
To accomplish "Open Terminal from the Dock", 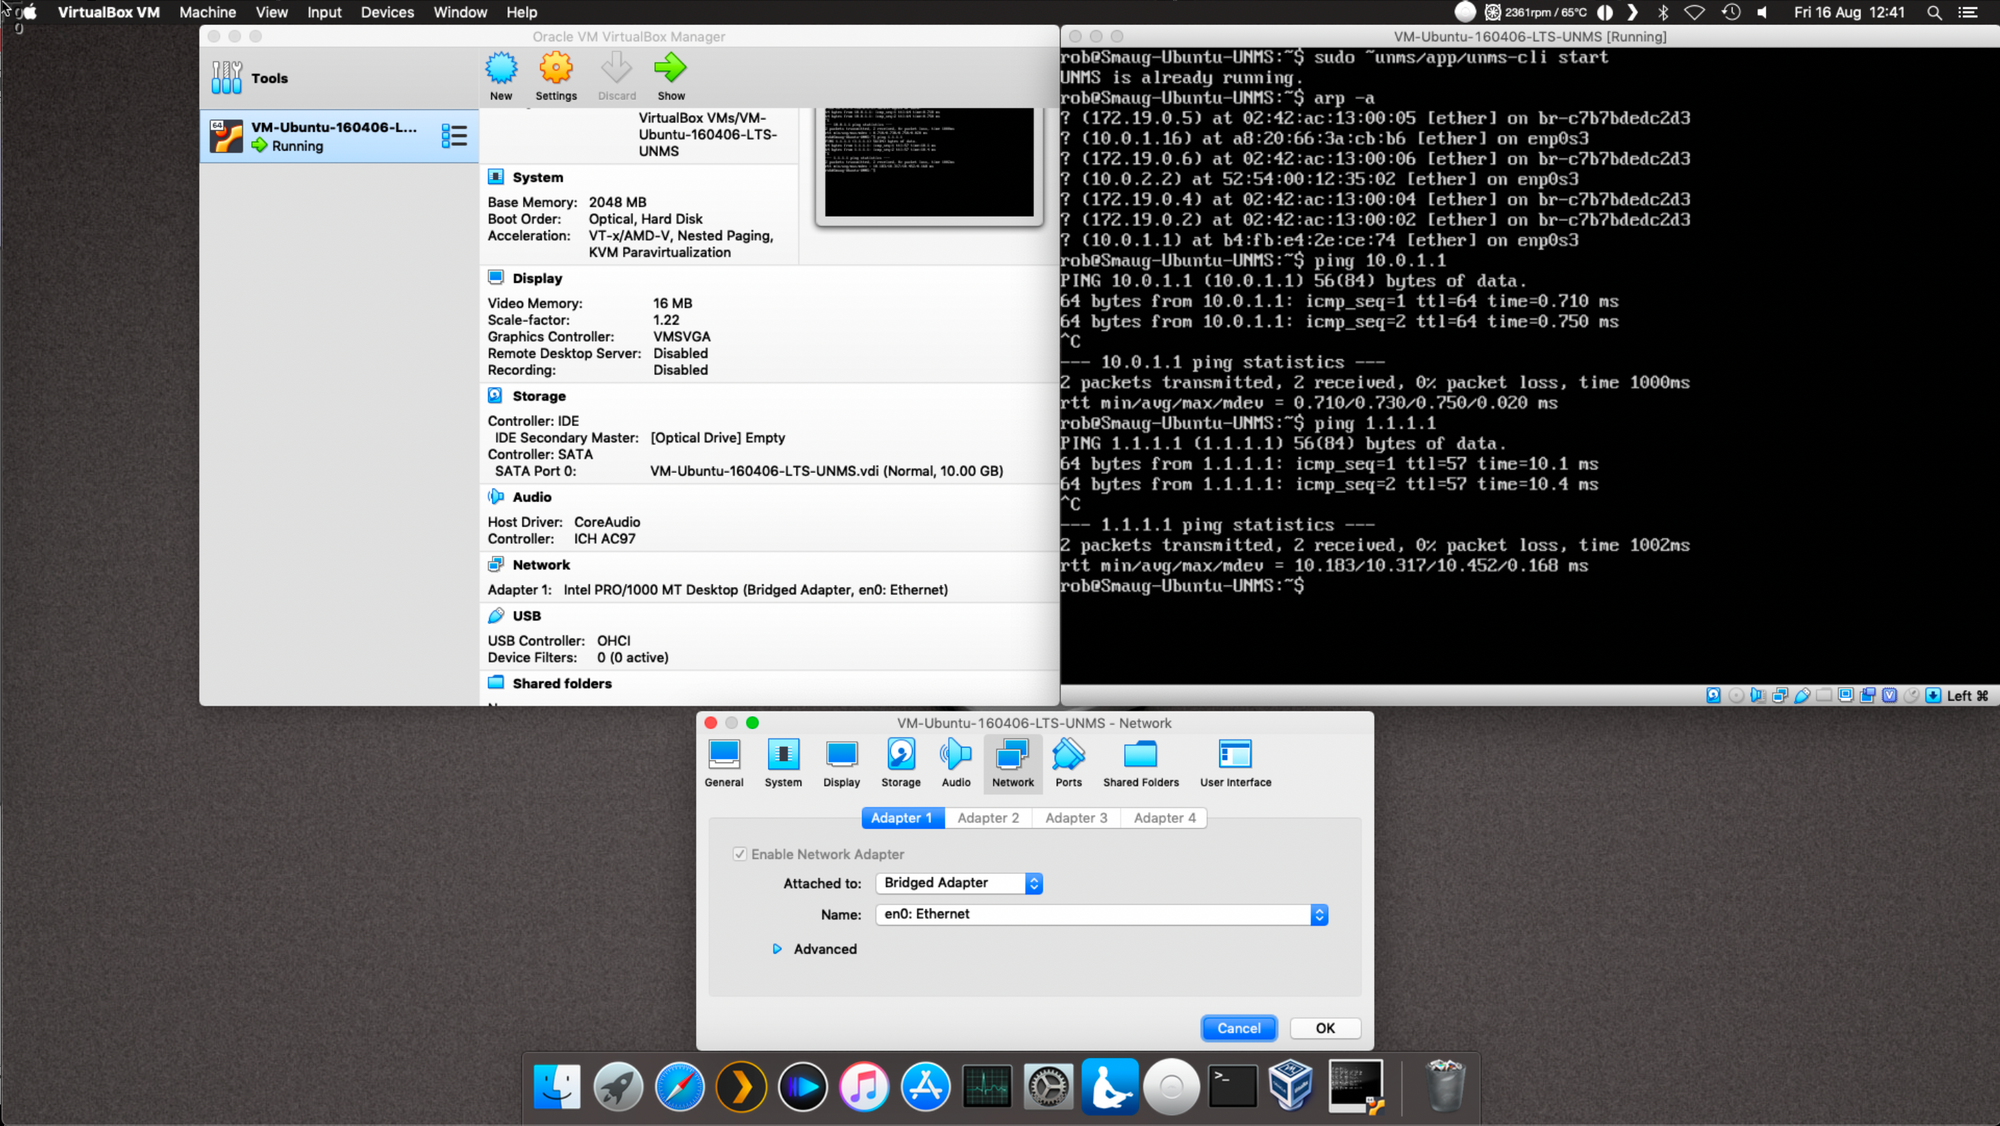I will coord(1232,1086).
